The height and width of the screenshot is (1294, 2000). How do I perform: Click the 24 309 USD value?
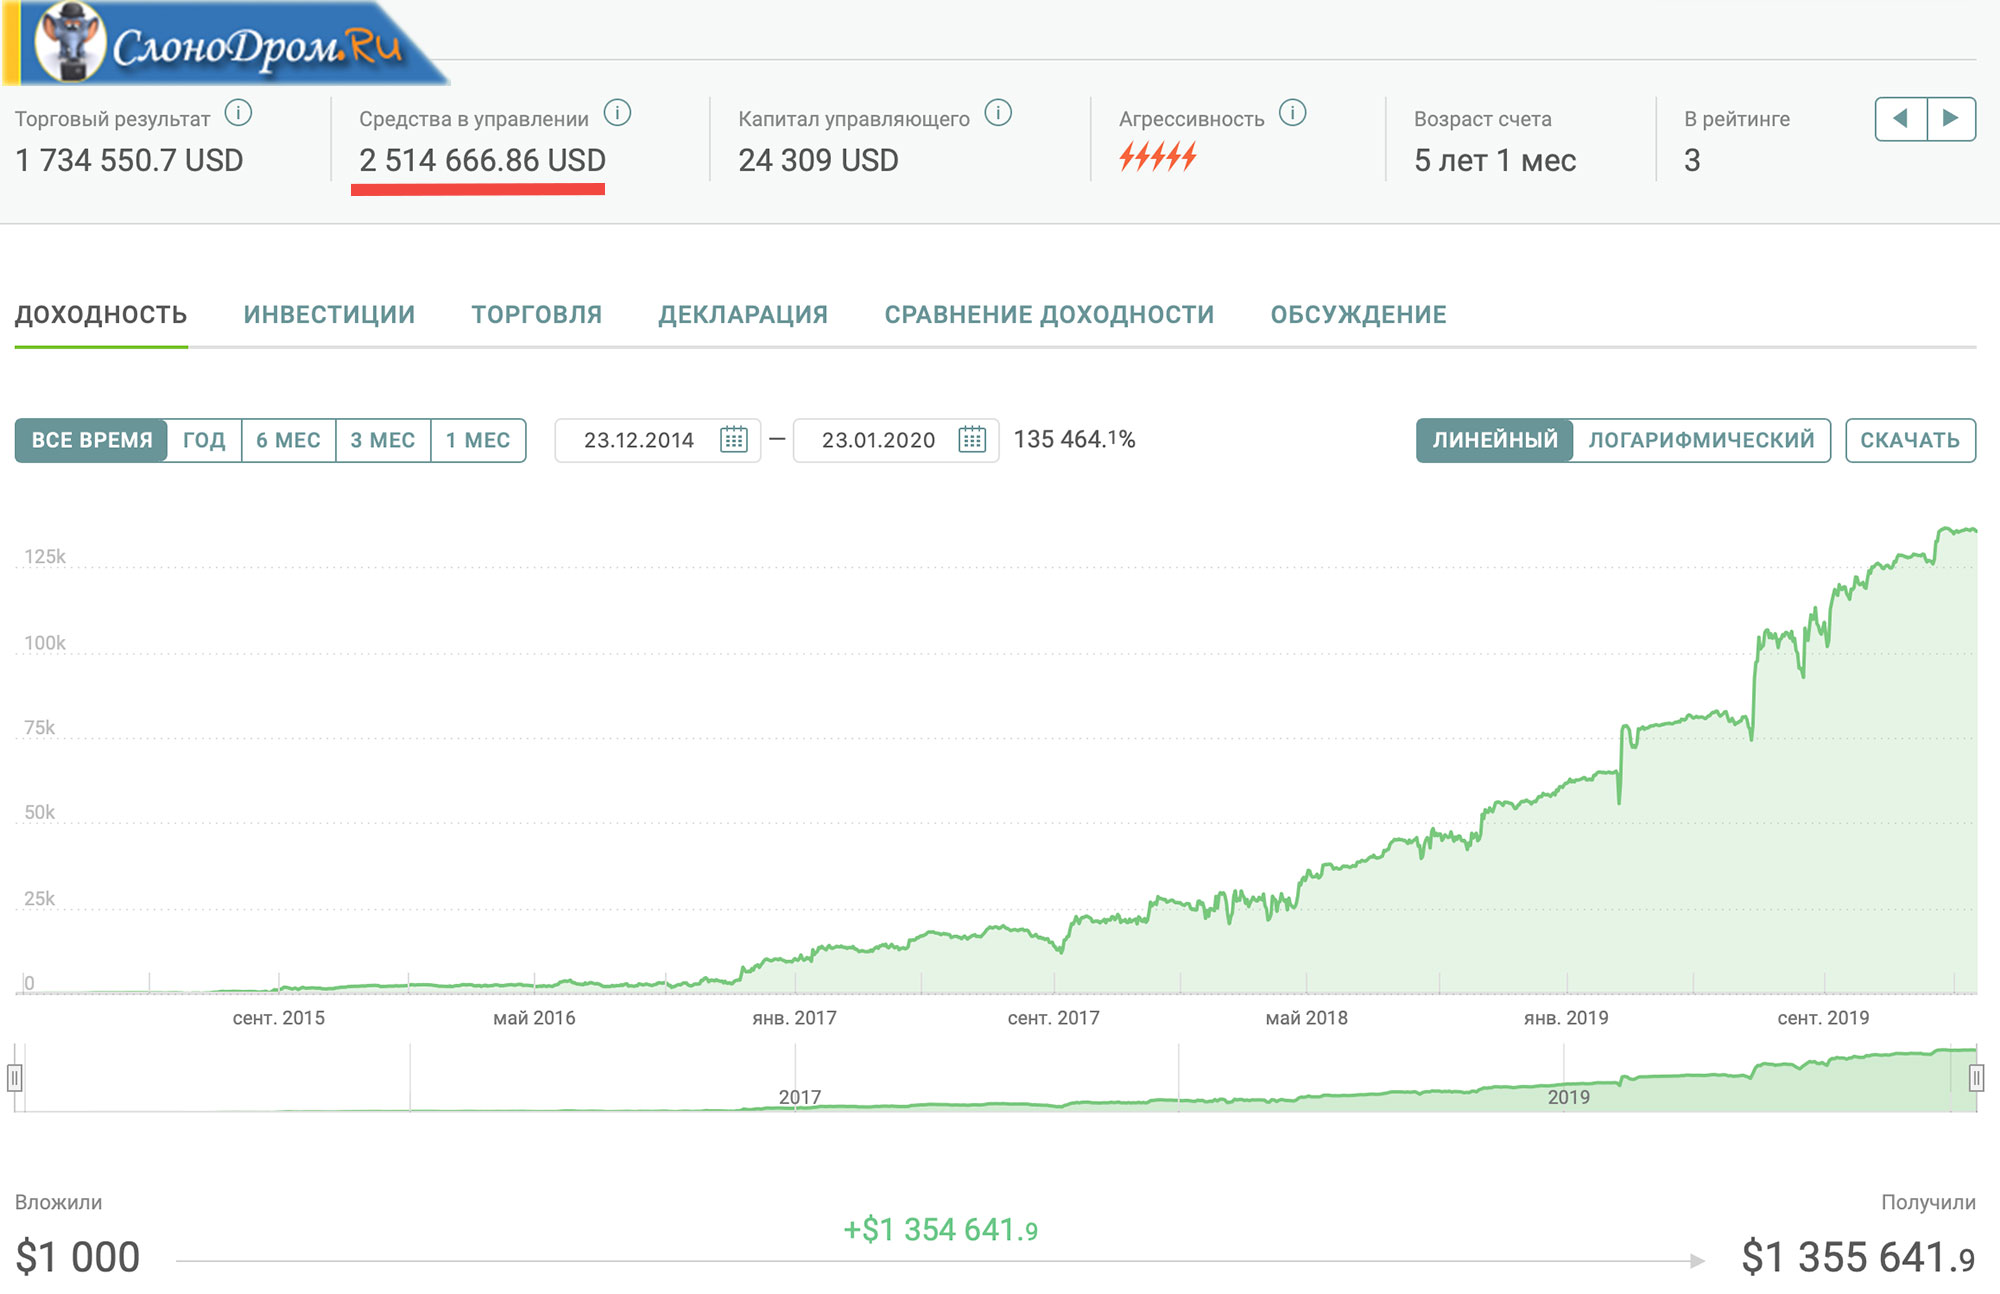coord(818,161)
